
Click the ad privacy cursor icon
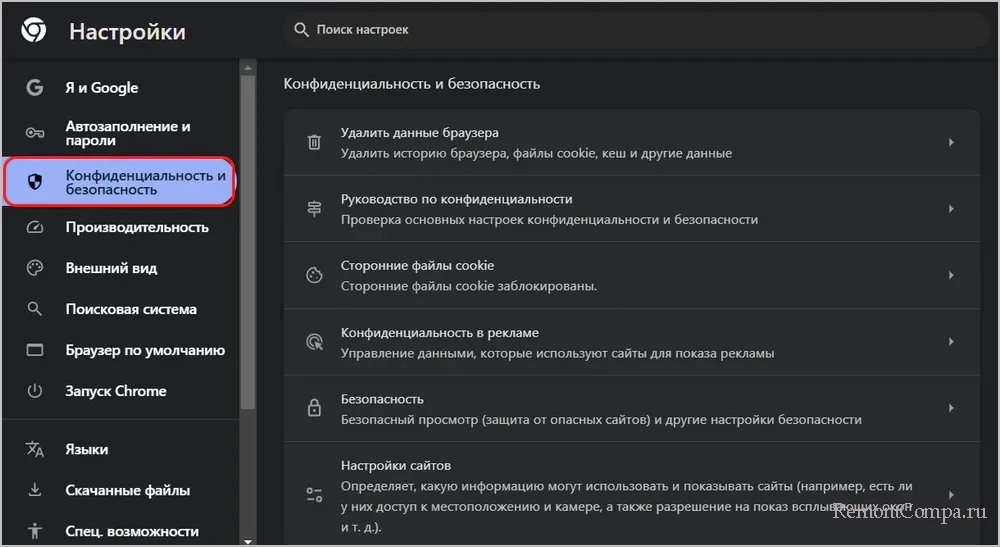tap(314, 342)
